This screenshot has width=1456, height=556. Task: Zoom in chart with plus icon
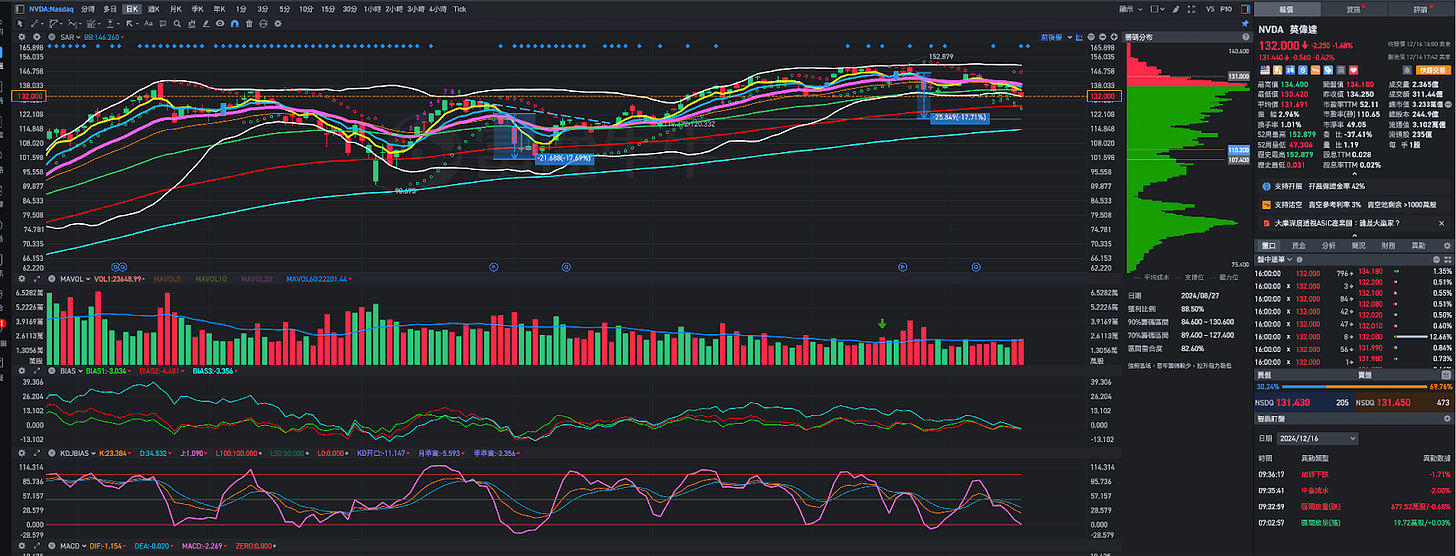point(1114,37)
